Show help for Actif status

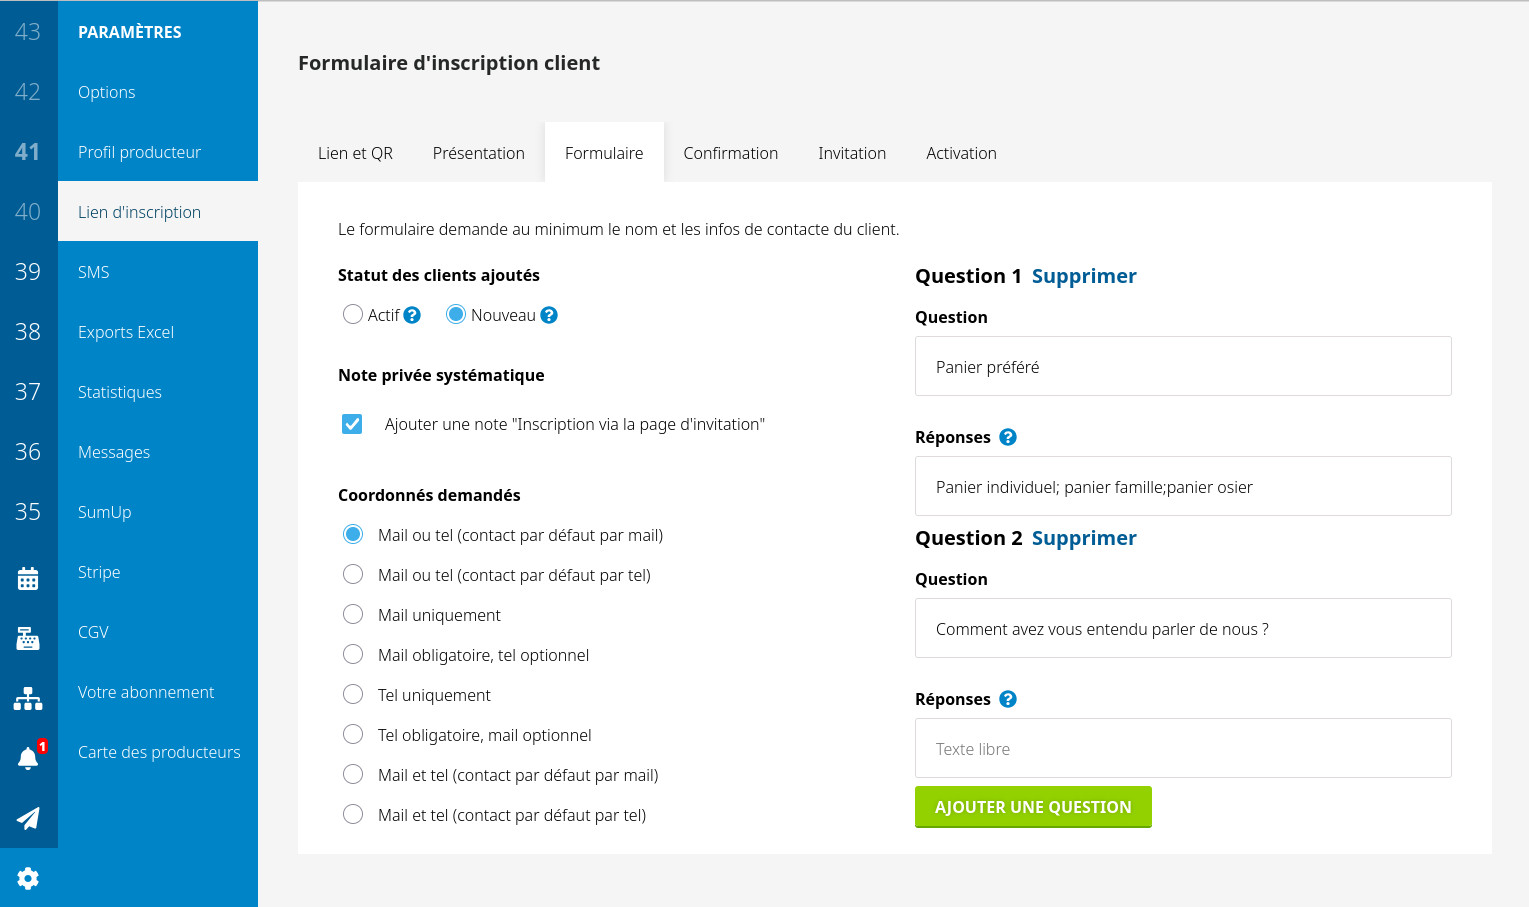click(412, 315)
